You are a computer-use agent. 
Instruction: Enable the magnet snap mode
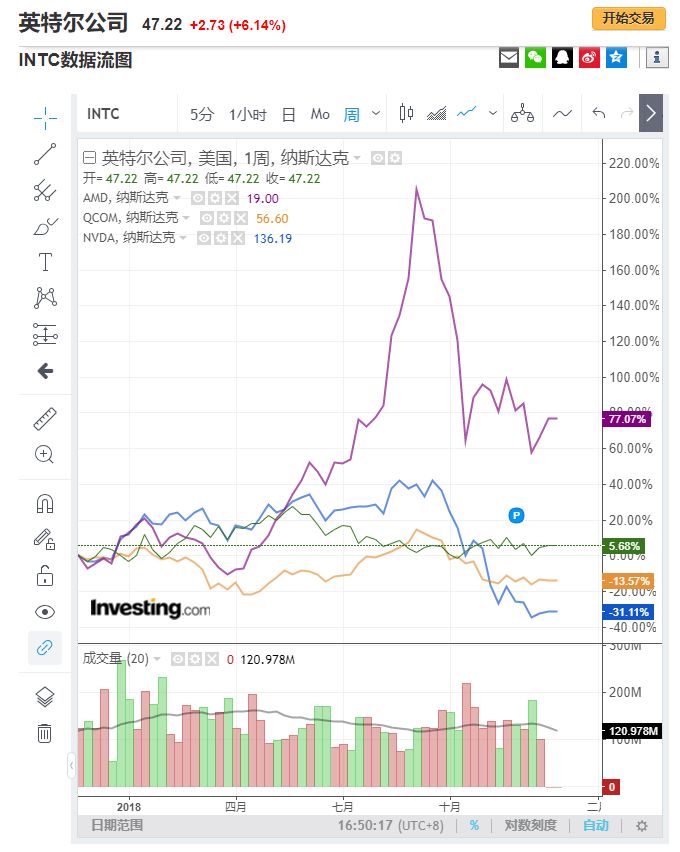pyautogui.click(x=45, y=503)
